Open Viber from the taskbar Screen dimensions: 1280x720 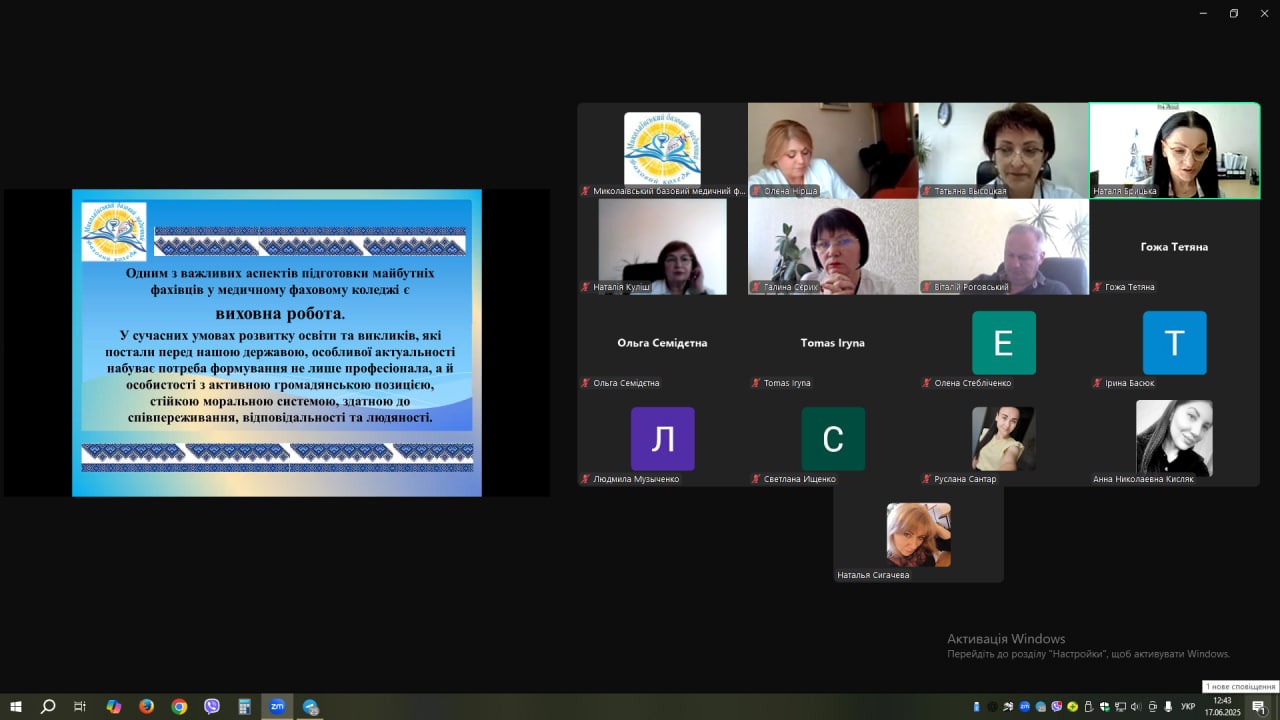tap(212, 707)
